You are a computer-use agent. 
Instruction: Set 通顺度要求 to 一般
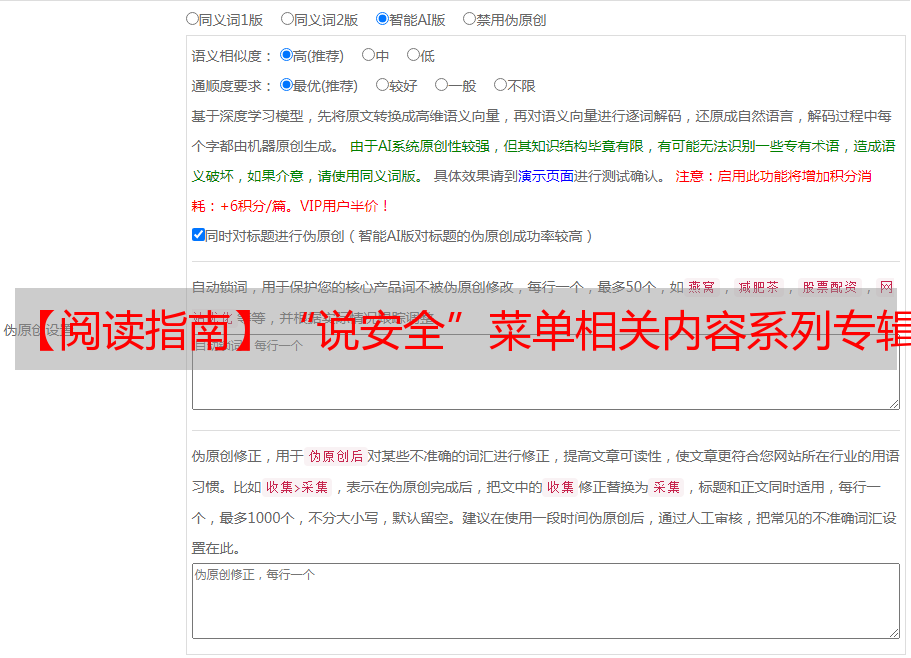[x=442, y=85]
